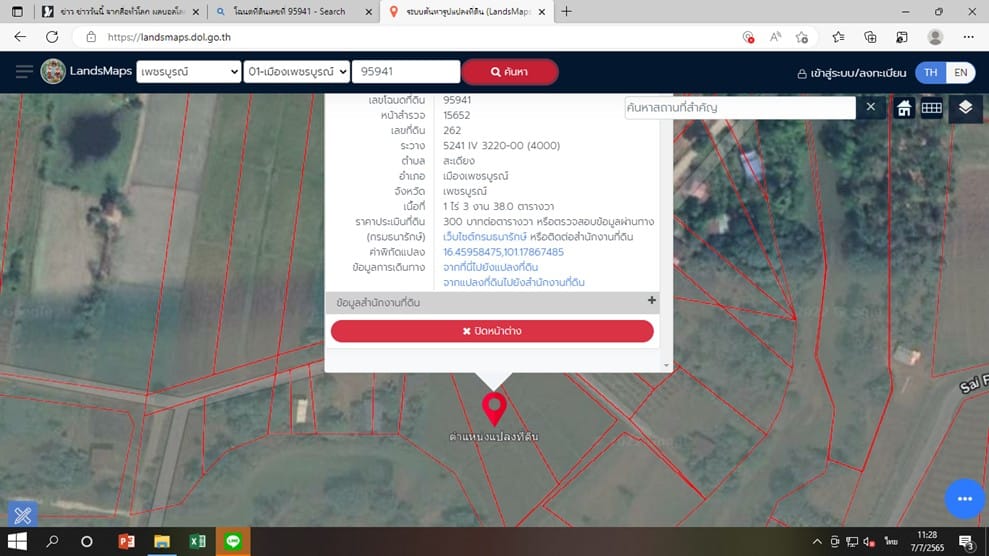Viewport: 989px width, 556px height.
Task: Click the ปิดหน้าต่าง close window button
Action: pos(492,331)
